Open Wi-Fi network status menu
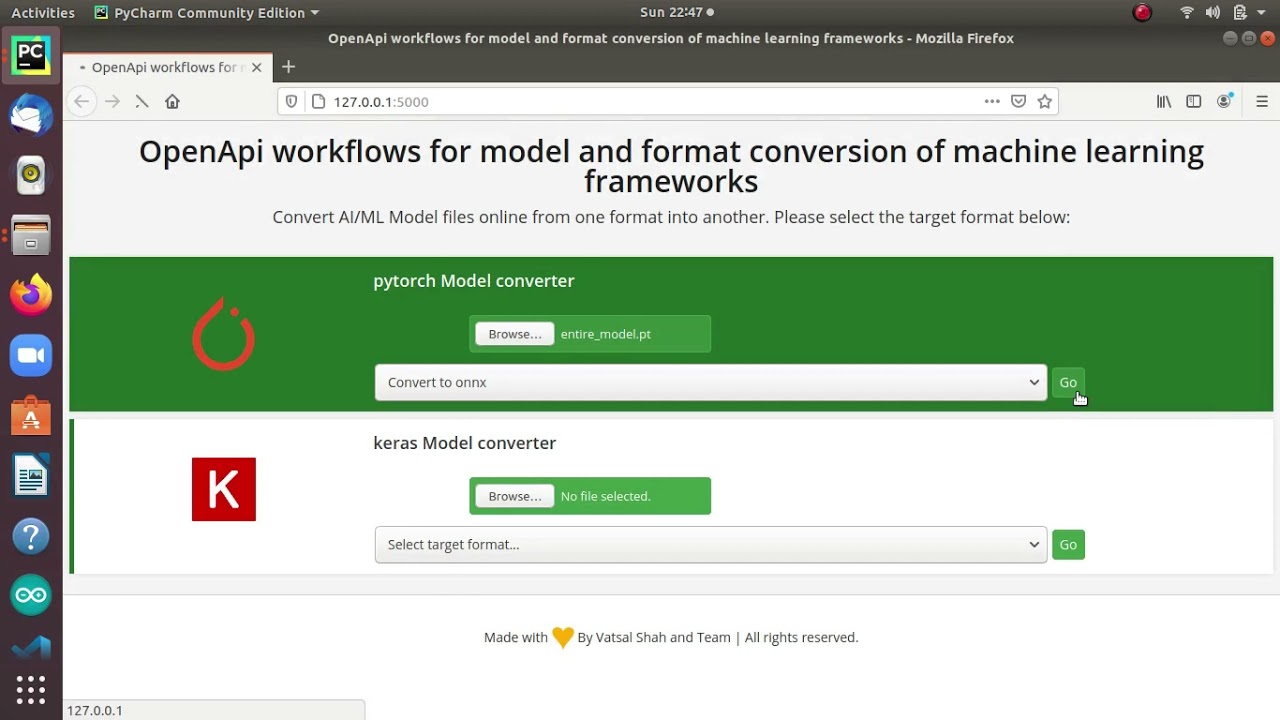 (1187, 13)
